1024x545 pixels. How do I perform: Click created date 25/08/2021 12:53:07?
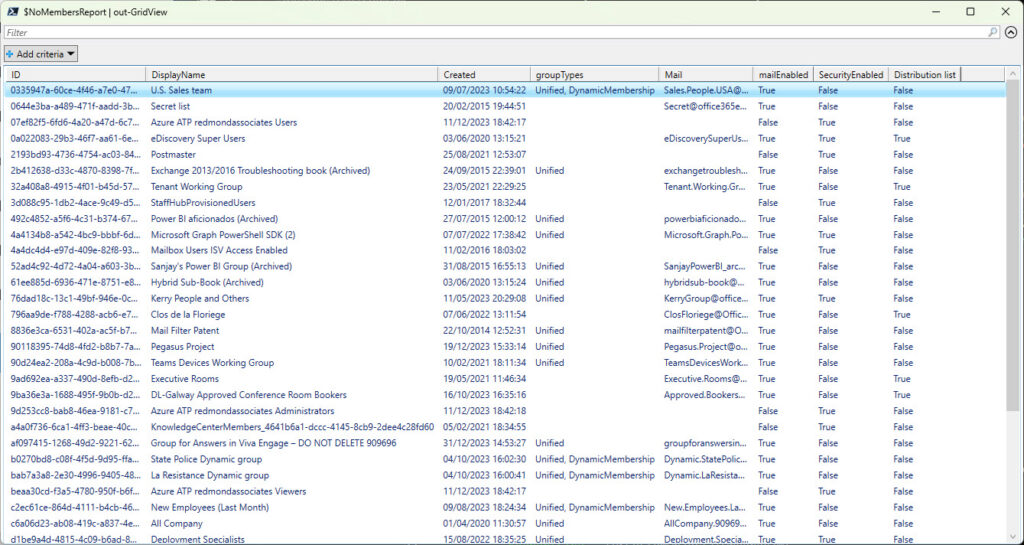485,155
